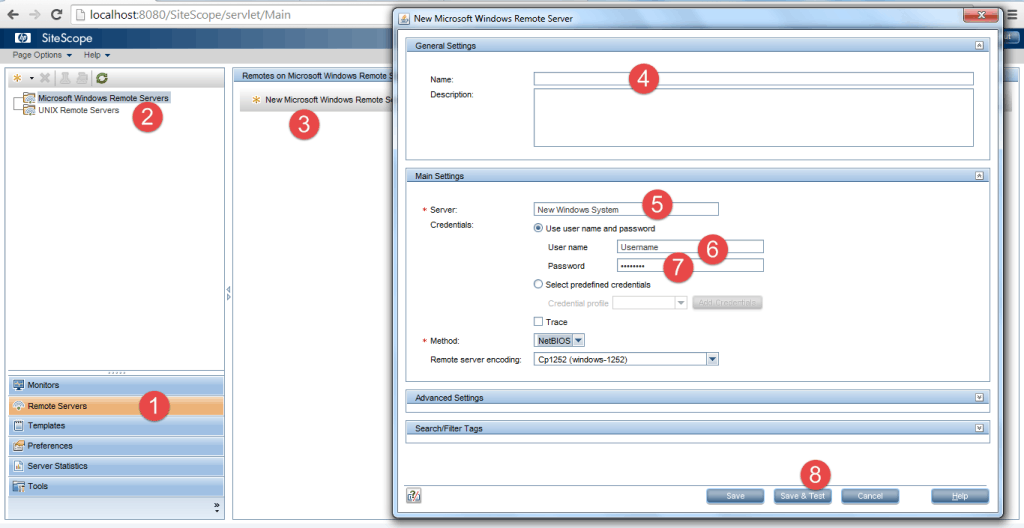
Task: Expand the Advanced Settings section
Action: [x=979, y=397]
